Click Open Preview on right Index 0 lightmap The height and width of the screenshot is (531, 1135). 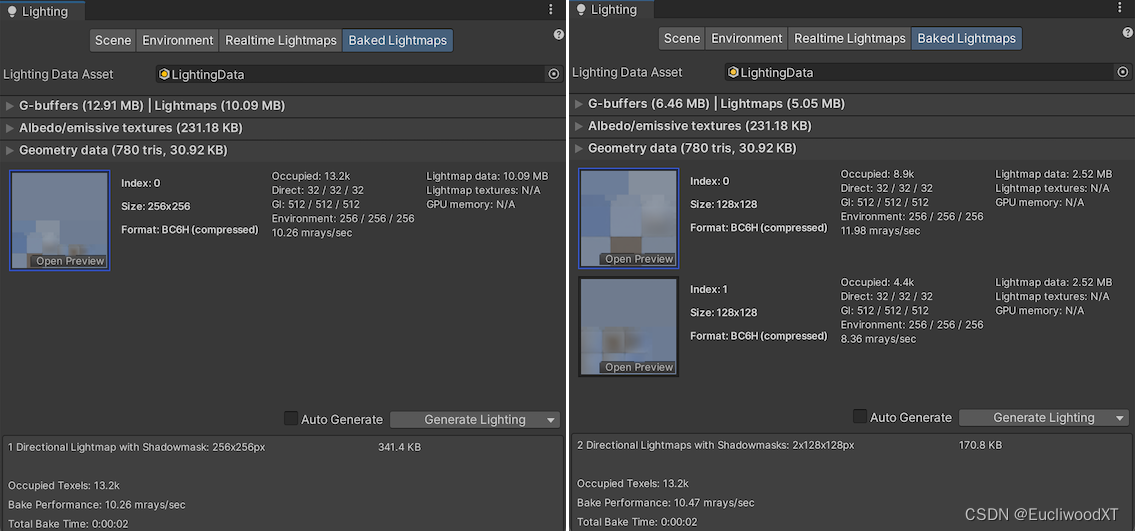(639, 259)
